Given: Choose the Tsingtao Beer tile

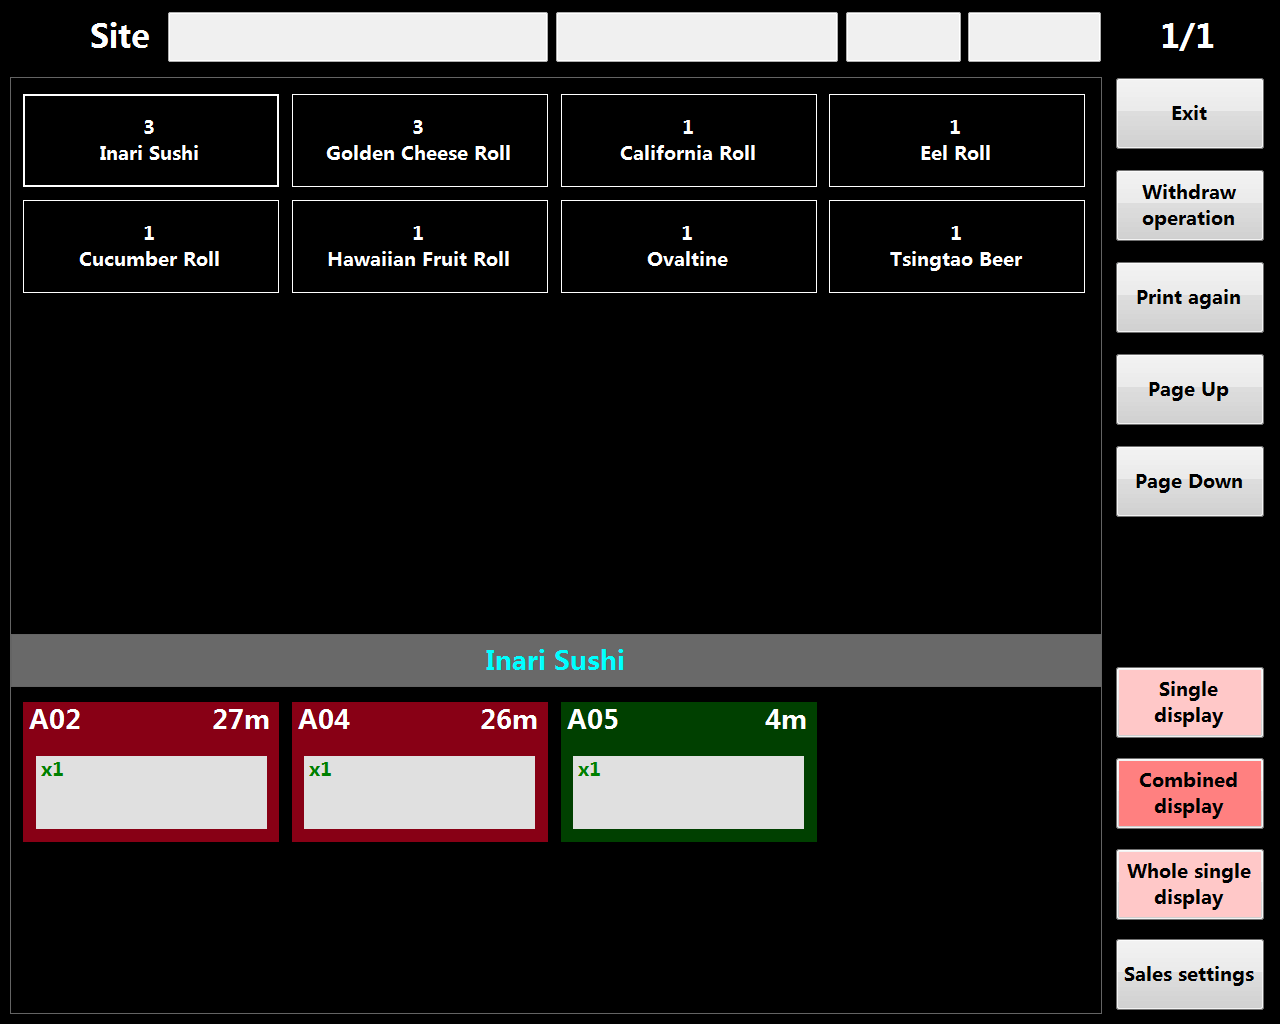Looking at the screenshot, I should (957, 246).
